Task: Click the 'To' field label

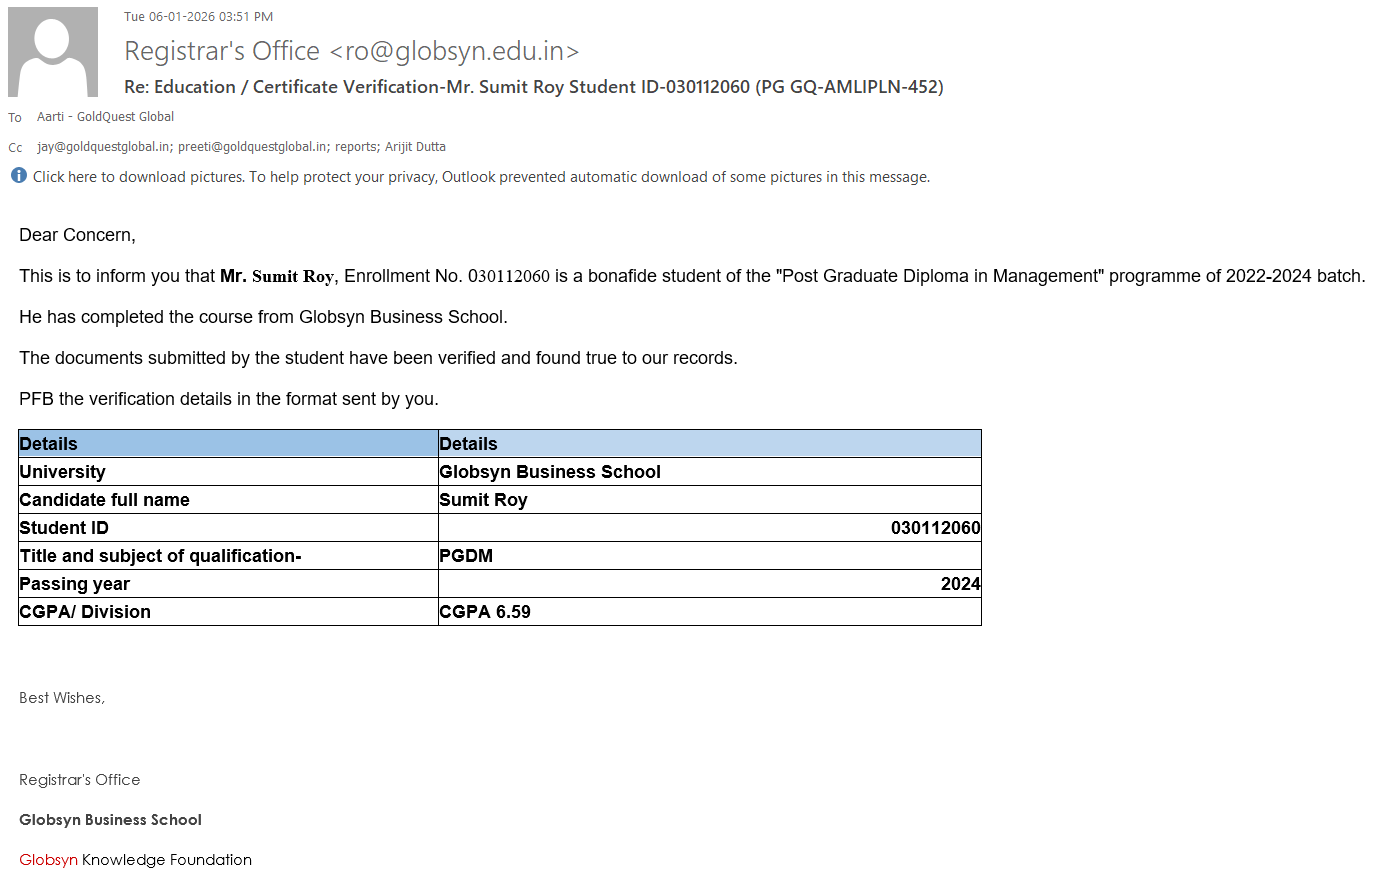Action: click(15, 118)
